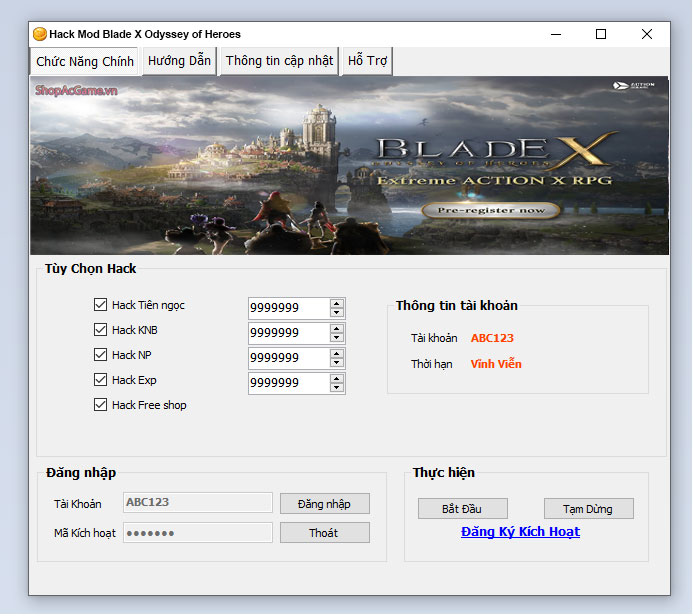Viewport: 693px width, 616px height.
Task: Disable the Hack NP checkbox
Action: tap(100, 355)
